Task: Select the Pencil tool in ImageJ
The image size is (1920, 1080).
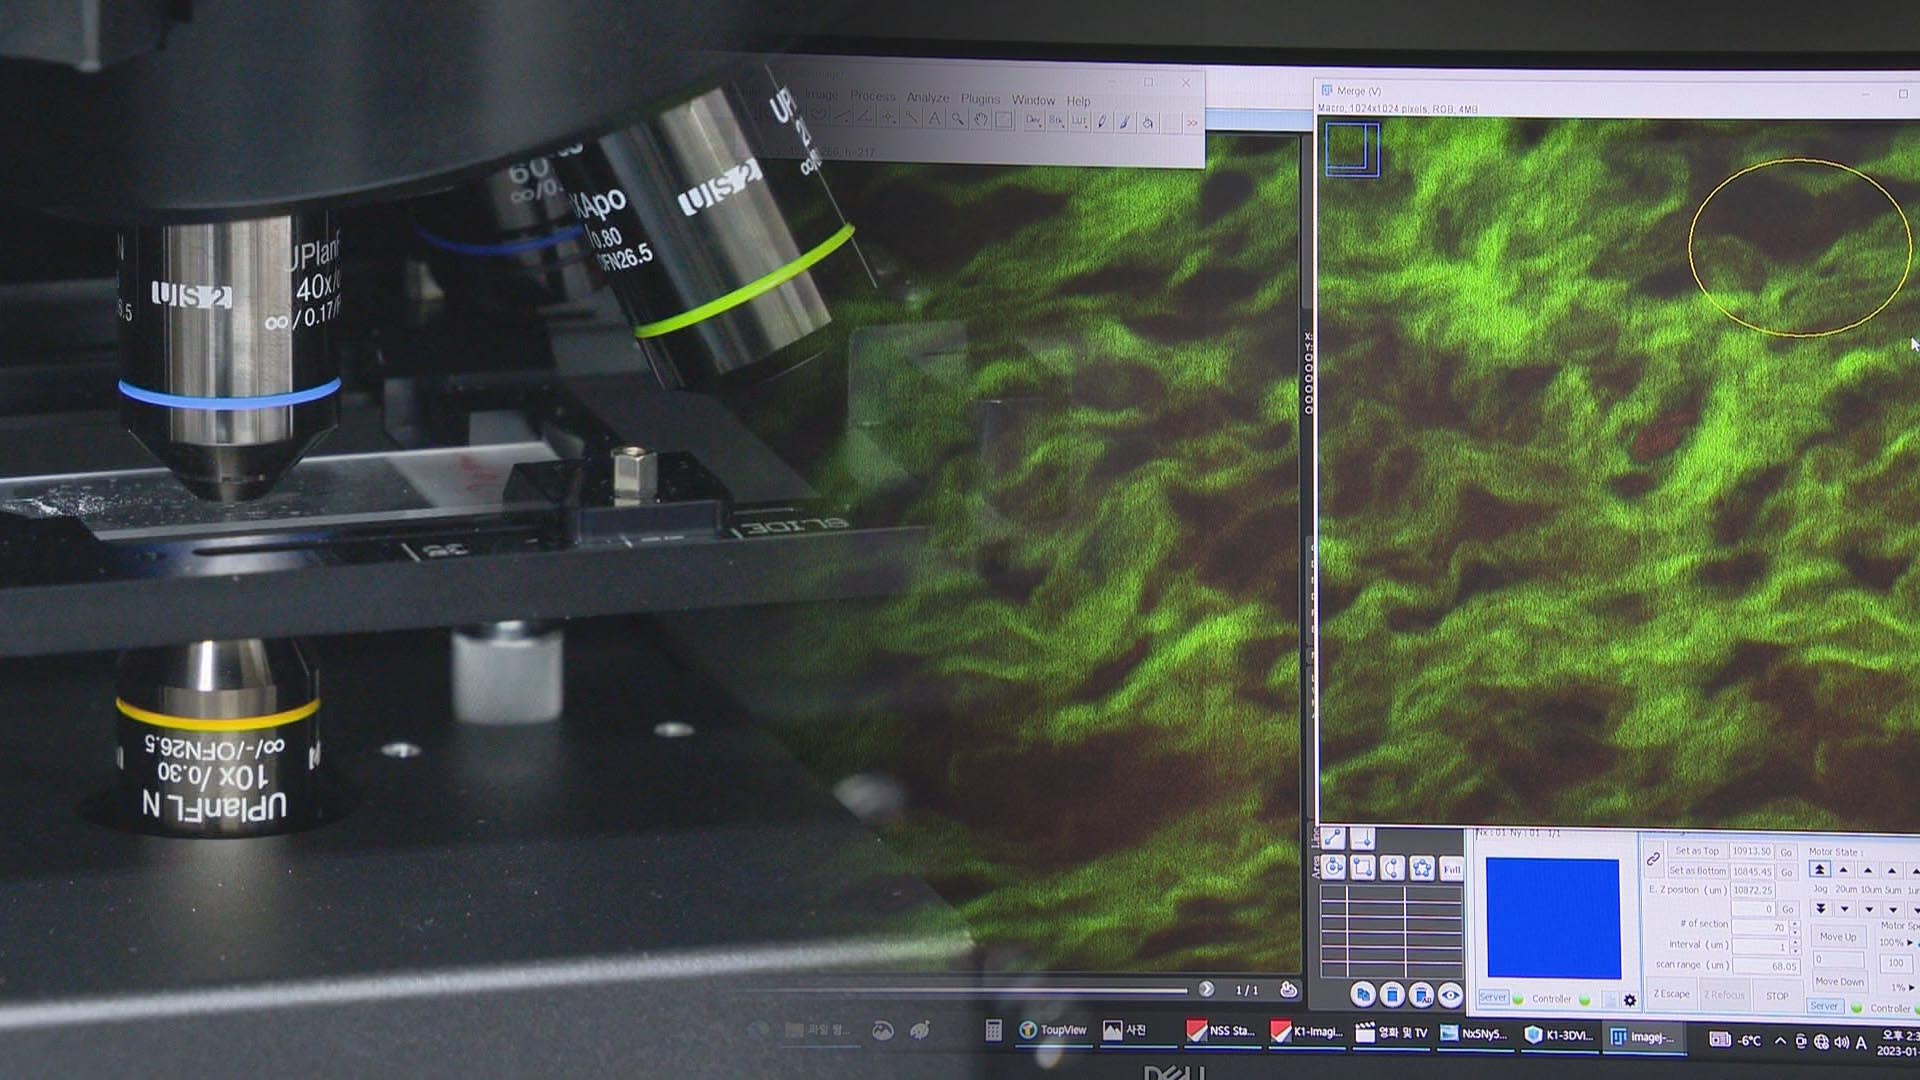Action: click(x=1102, y=122)
